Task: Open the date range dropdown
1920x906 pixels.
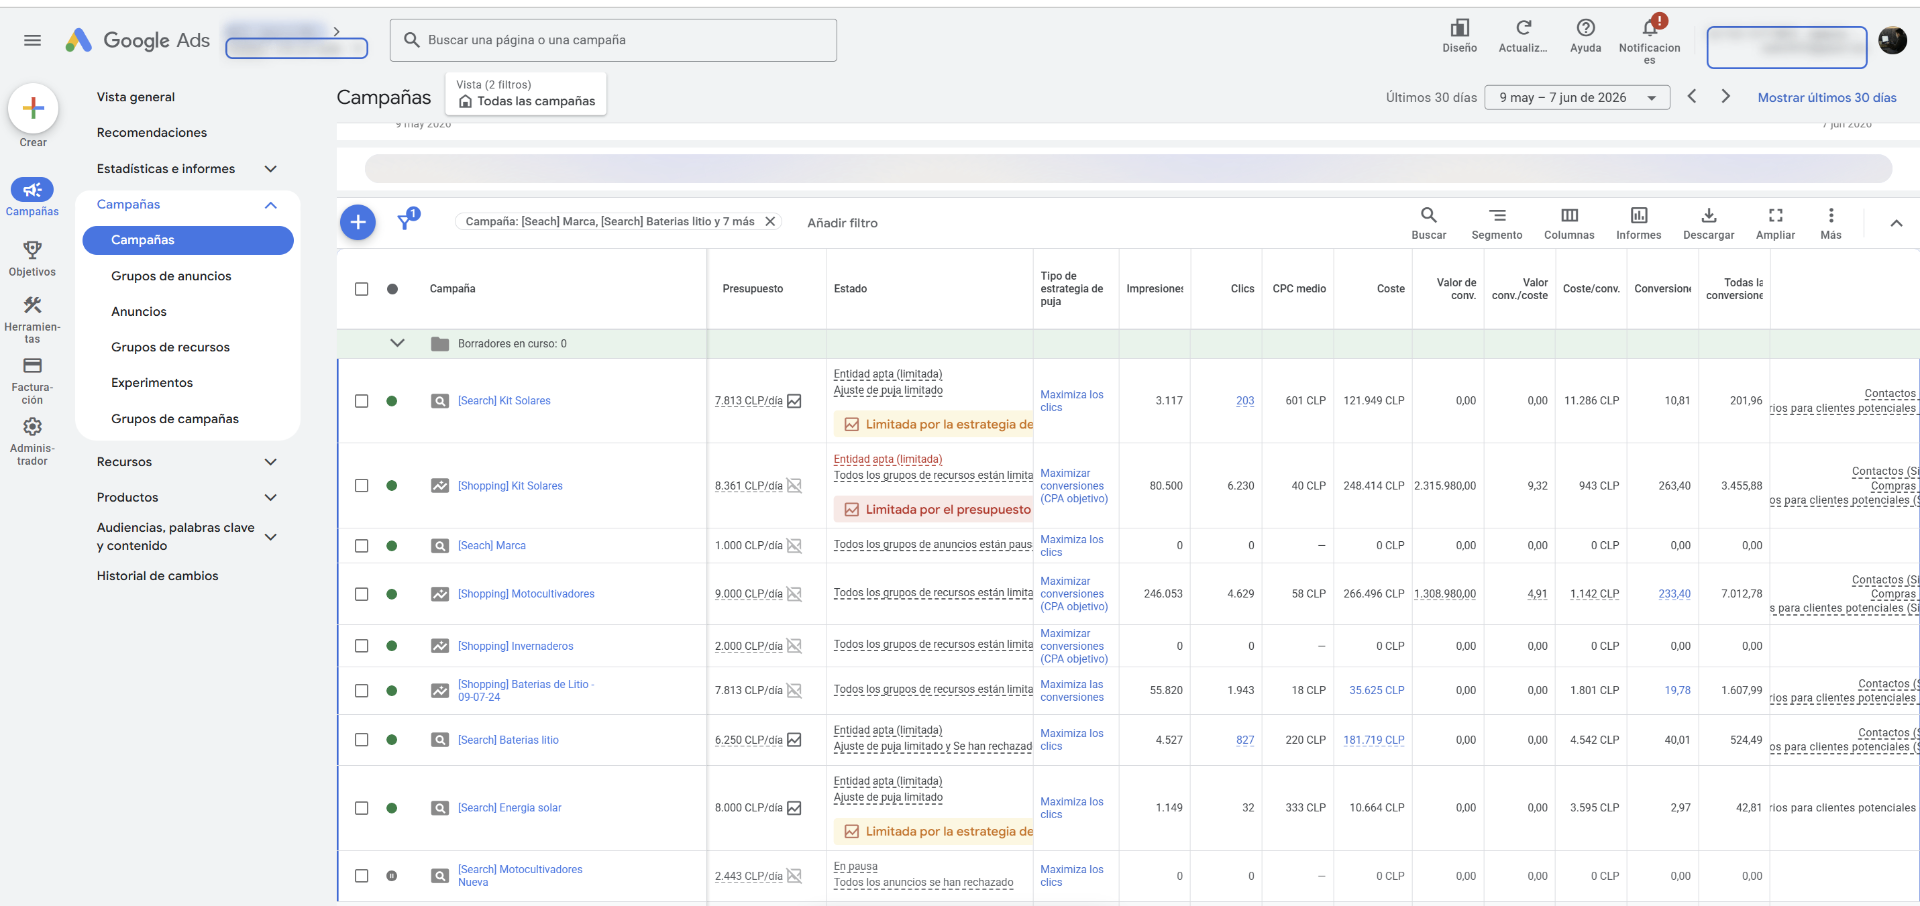Action: (x=1578, y=98)
